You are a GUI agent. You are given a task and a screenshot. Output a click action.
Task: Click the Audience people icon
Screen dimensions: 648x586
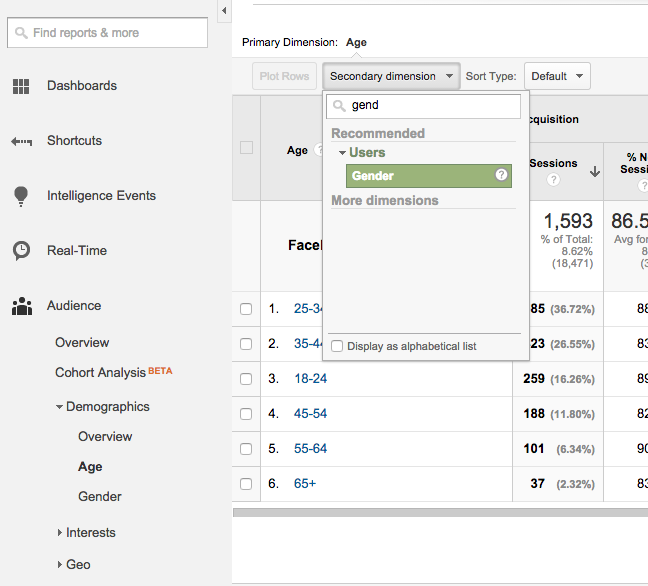[x=21, y=306]
